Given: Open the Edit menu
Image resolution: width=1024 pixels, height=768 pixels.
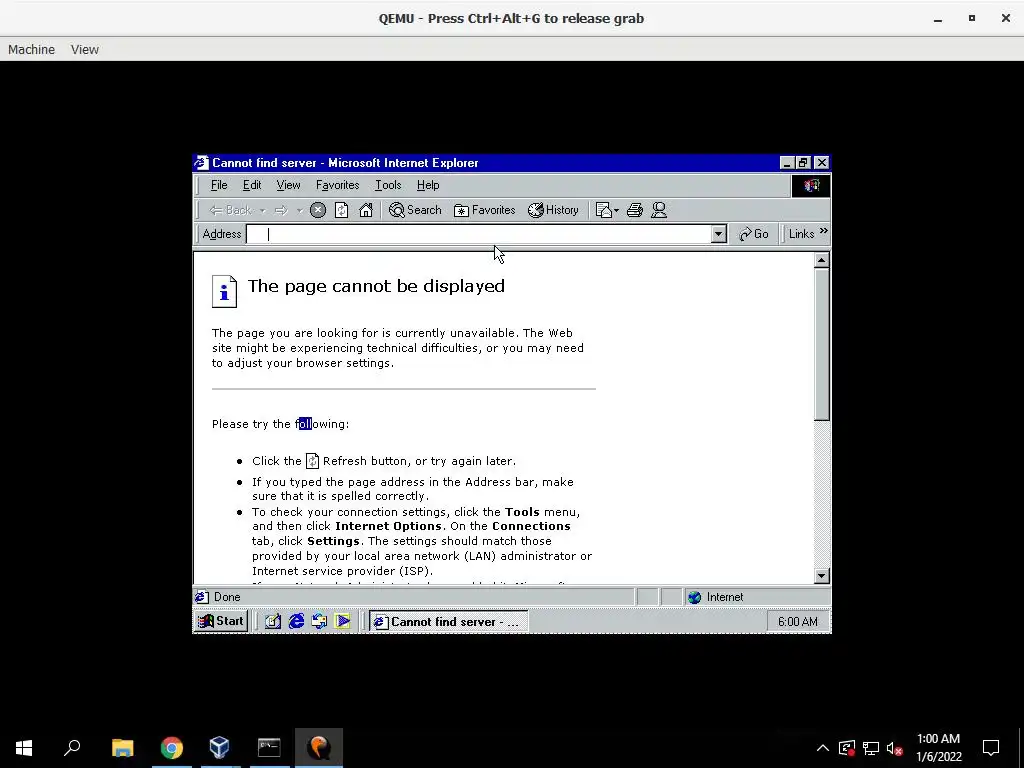Looking at the screenshot, I should coord(252,185).
